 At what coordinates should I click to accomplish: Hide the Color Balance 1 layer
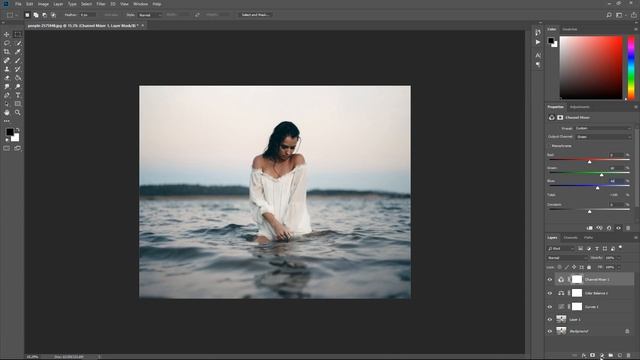(550, 293)
